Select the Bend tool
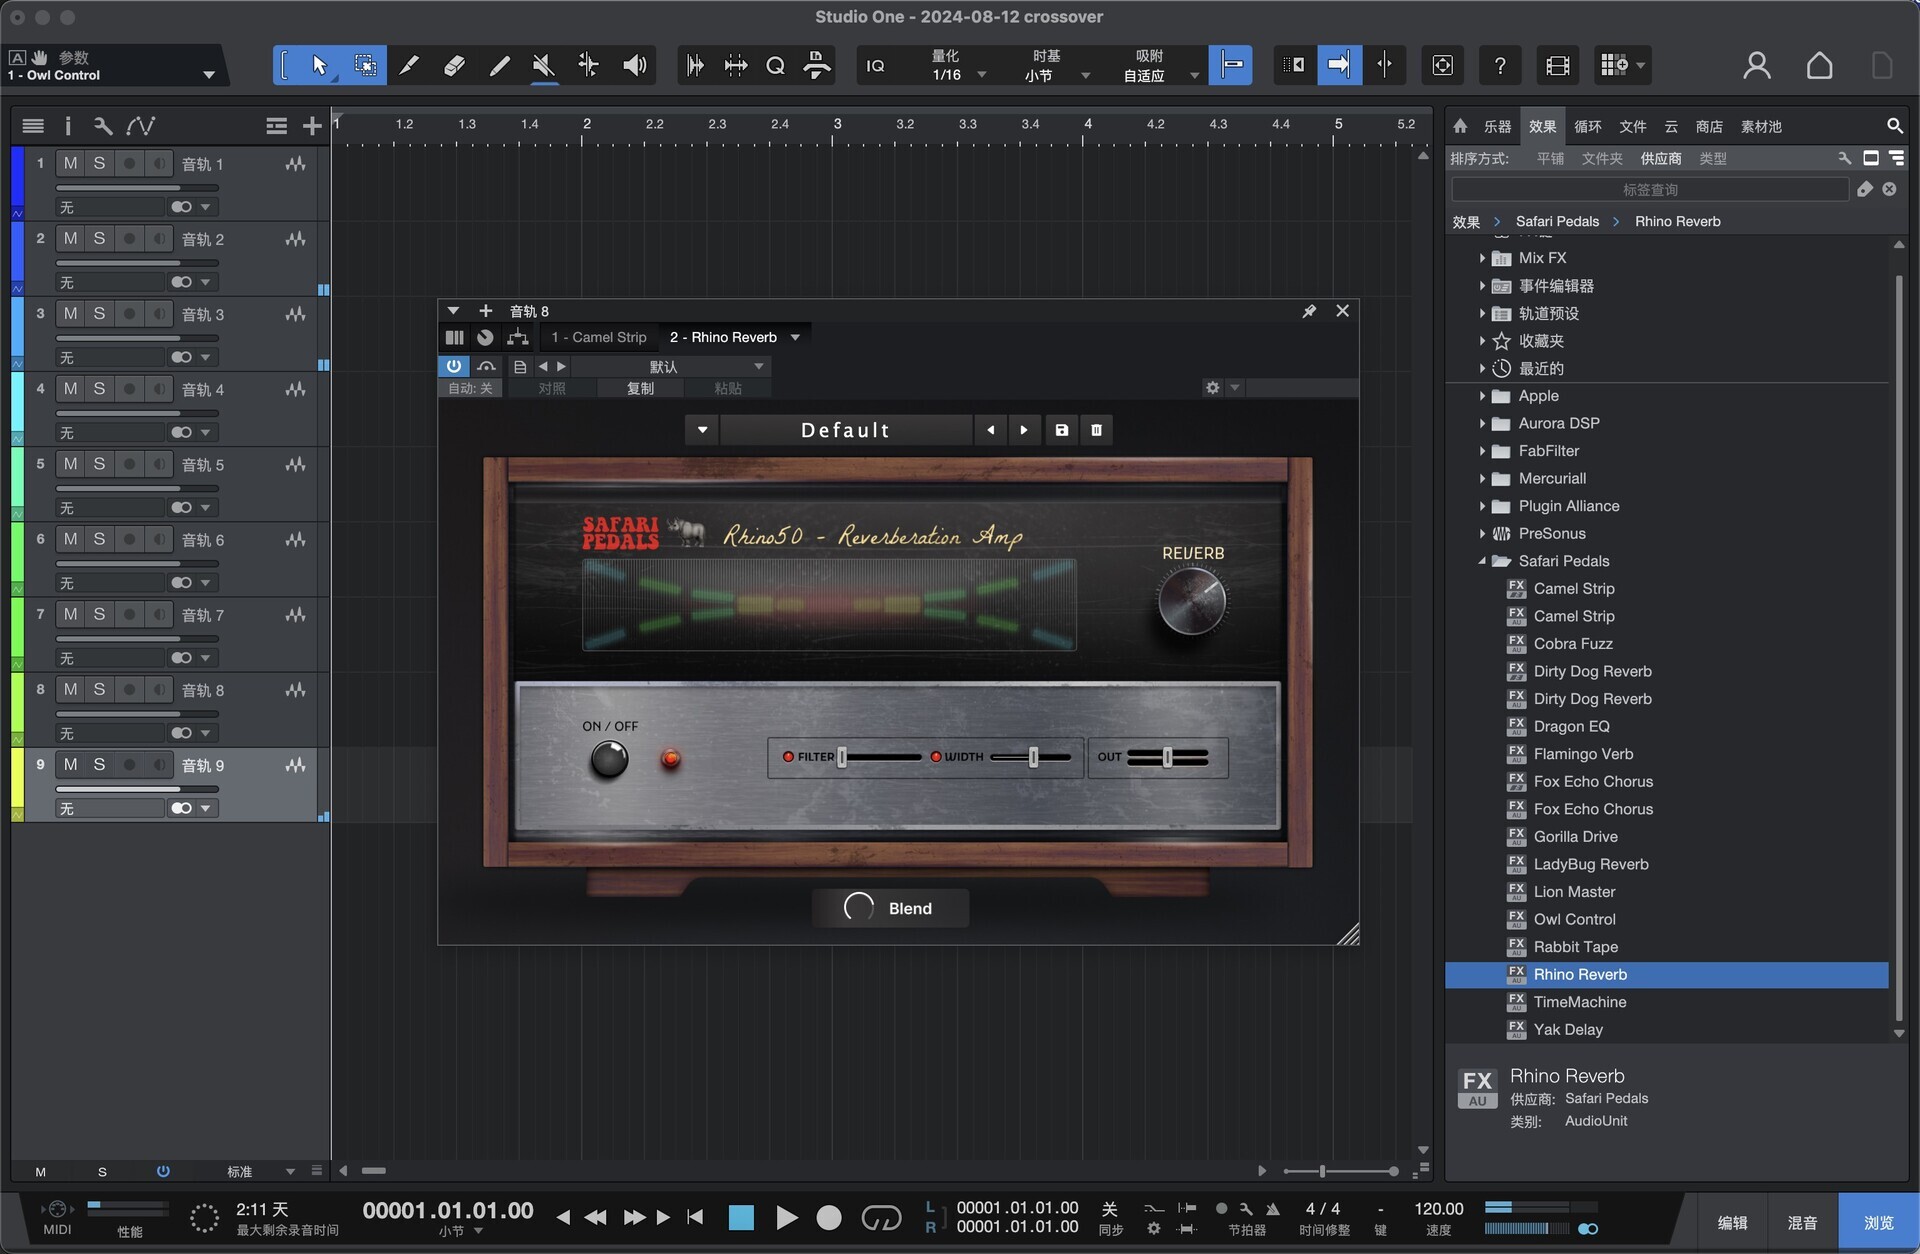This screenshot has width=1920, height=1254. pos(589,66)
